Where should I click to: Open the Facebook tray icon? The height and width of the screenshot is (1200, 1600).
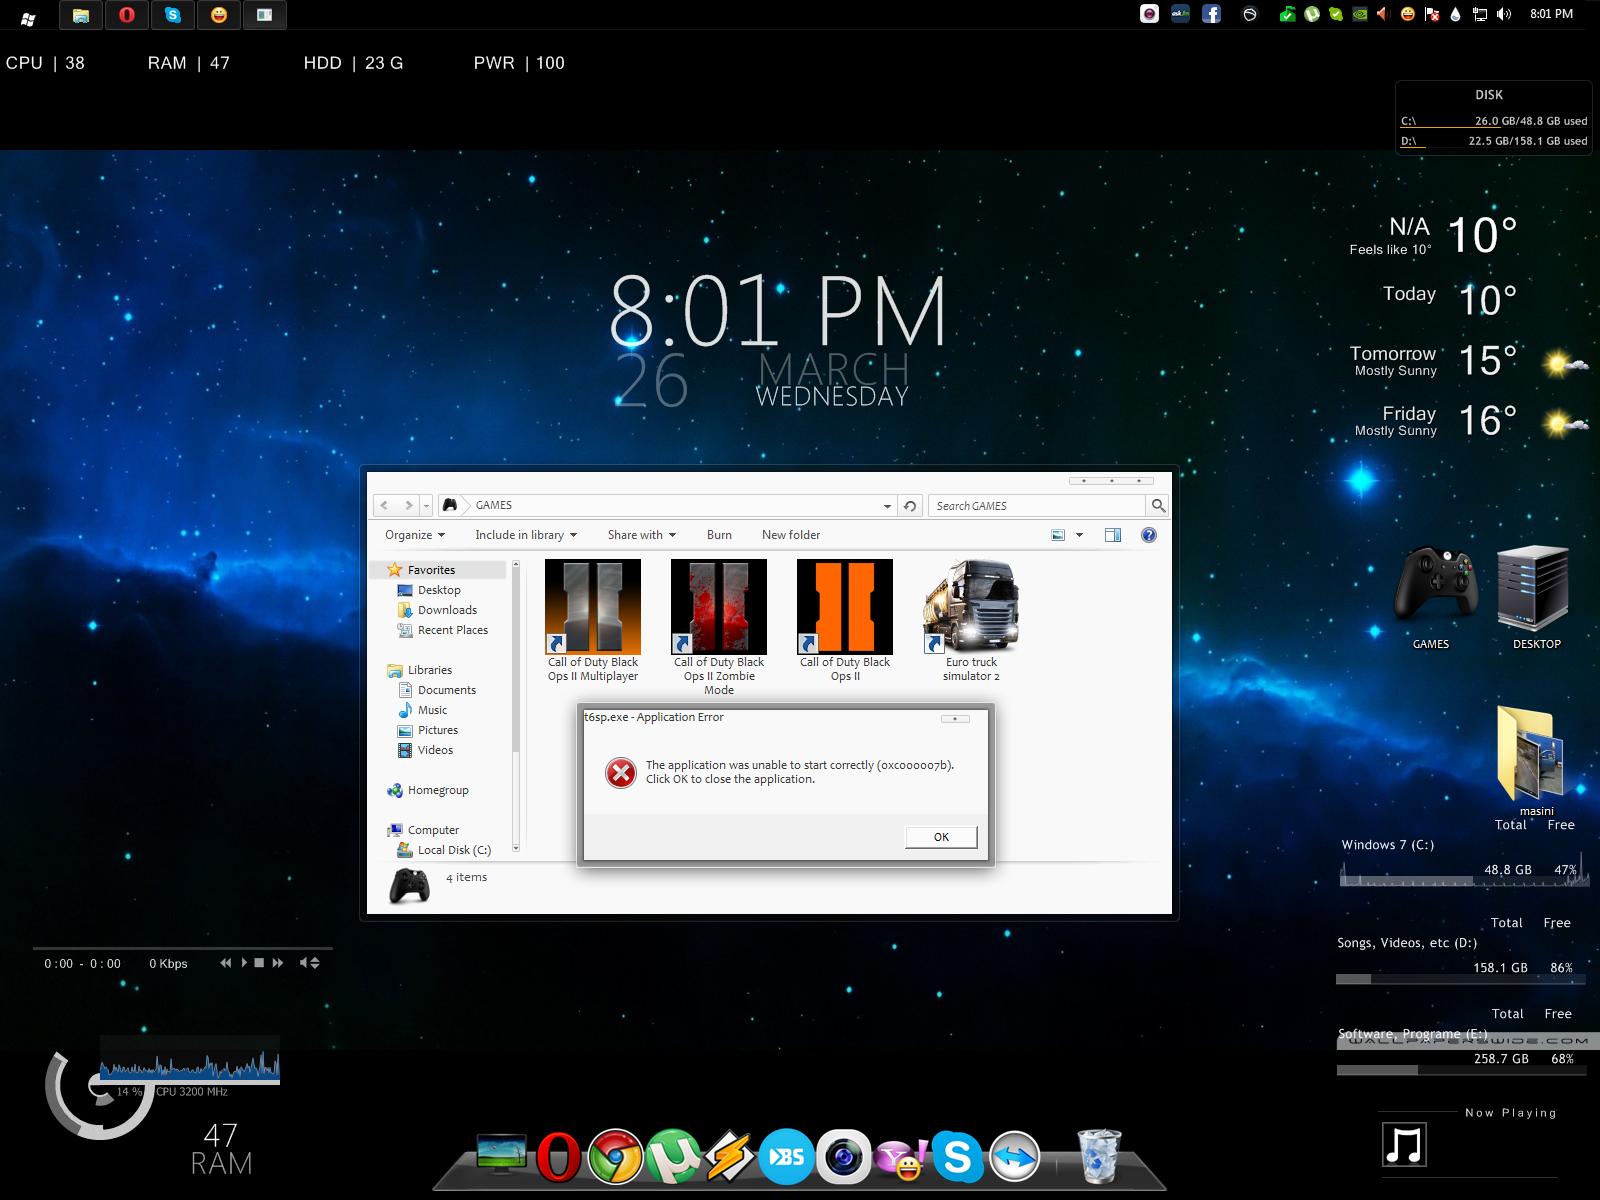click(1211, 14)
